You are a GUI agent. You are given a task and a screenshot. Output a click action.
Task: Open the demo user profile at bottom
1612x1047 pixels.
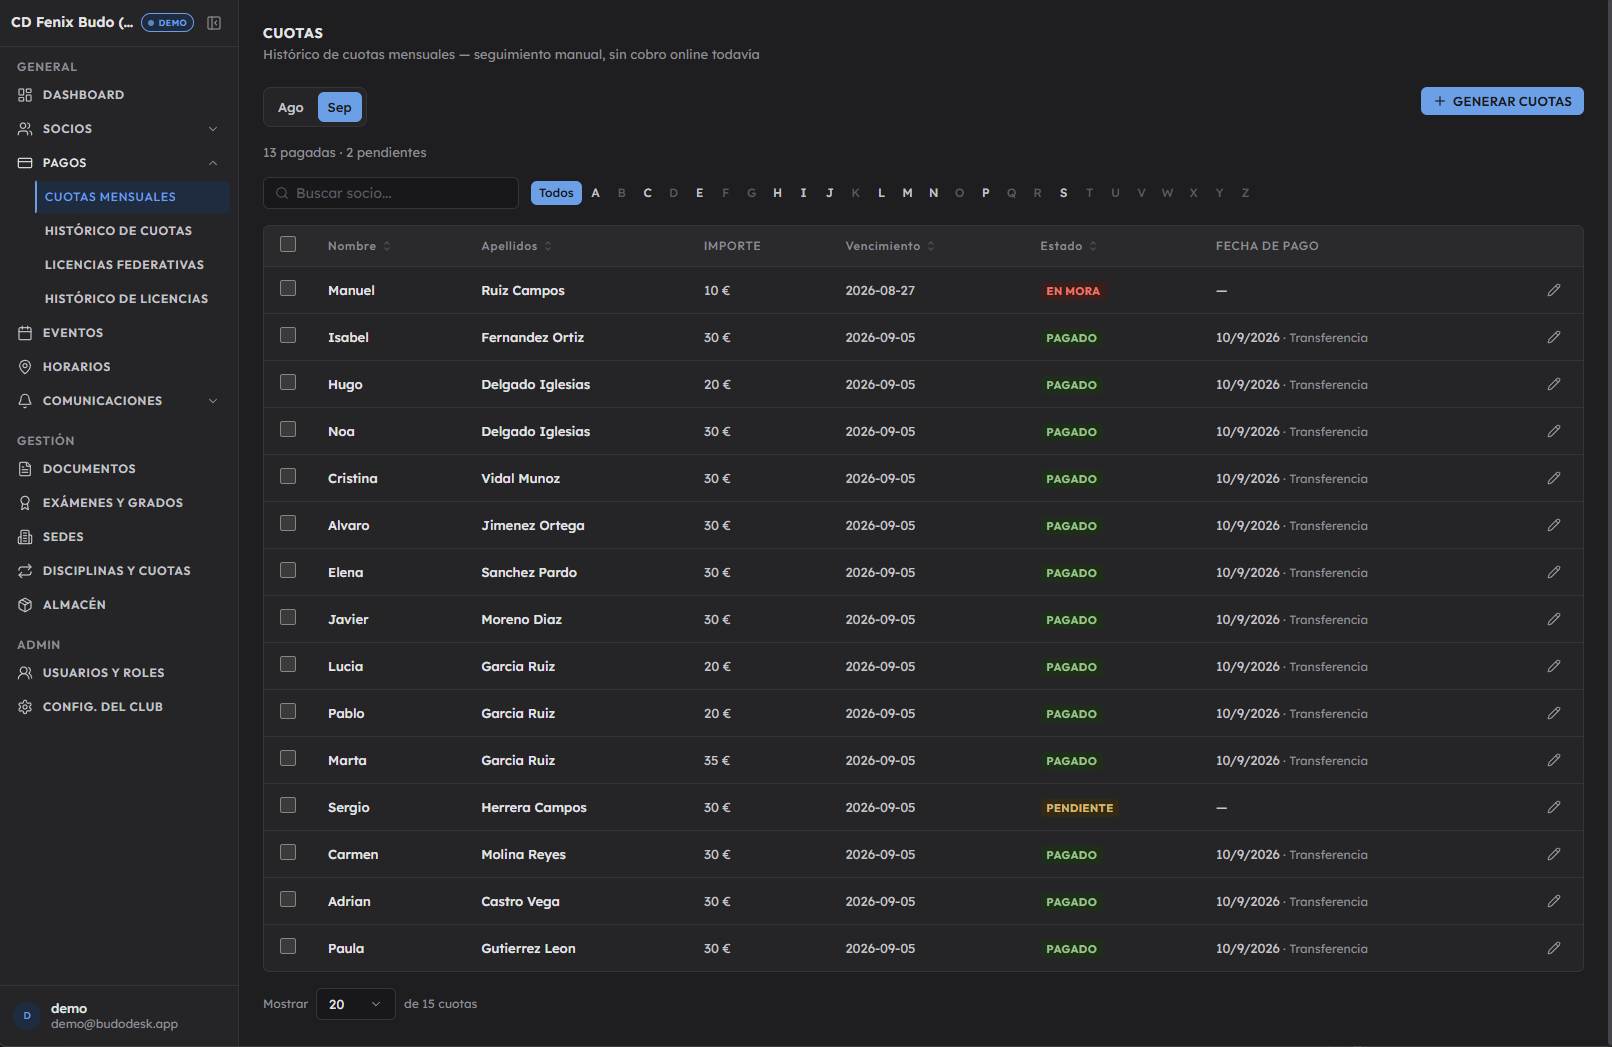[119, 1016]
